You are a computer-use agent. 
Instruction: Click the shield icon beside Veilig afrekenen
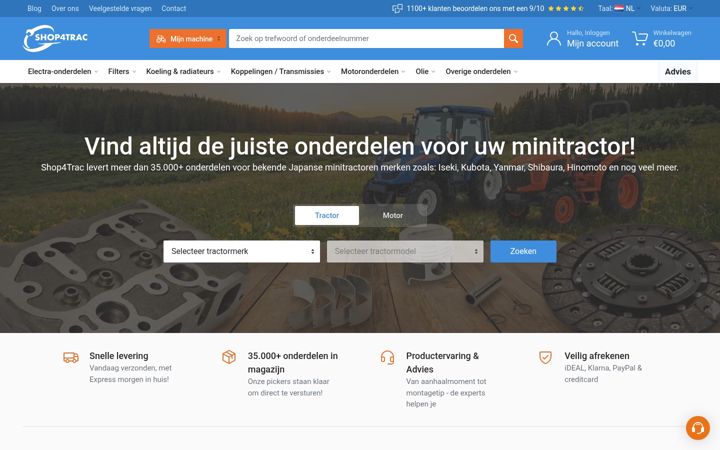click(545, 357)
